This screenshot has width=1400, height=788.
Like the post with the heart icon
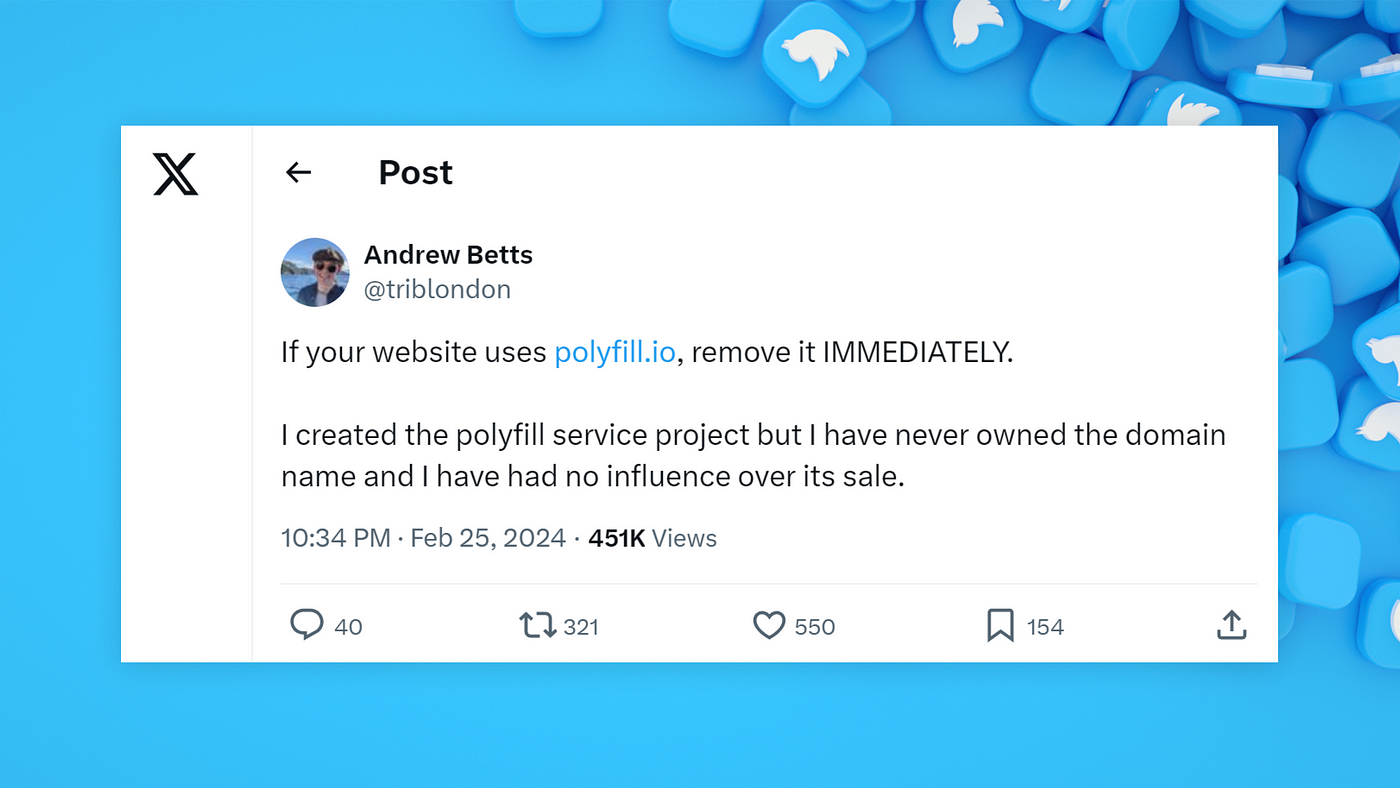click(x=768, y=626)
